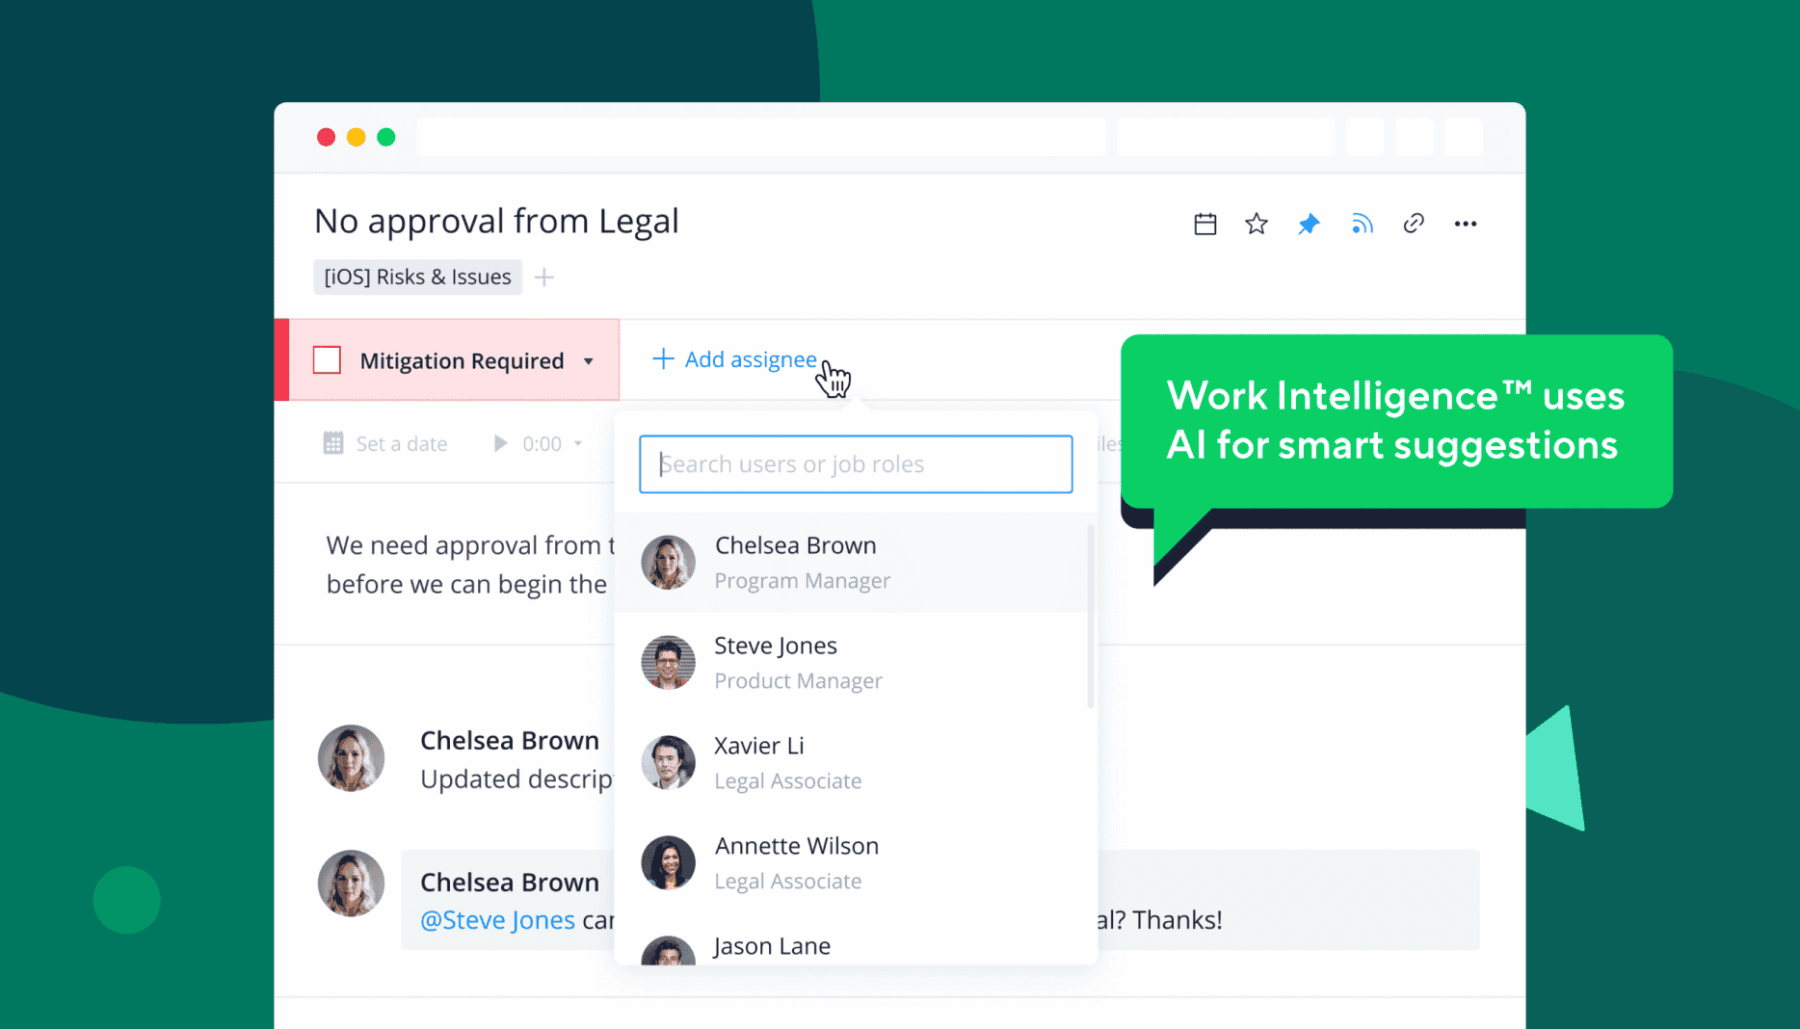The image size is (1800, 1029).
Task: Click the blue pin icon
Action: [1308, 224]
